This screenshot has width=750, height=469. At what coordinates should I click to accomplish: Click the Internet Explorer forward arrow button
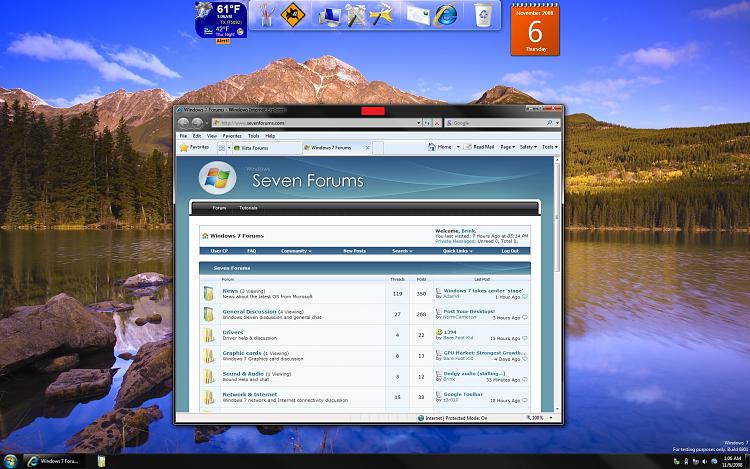tap(197, 123)
